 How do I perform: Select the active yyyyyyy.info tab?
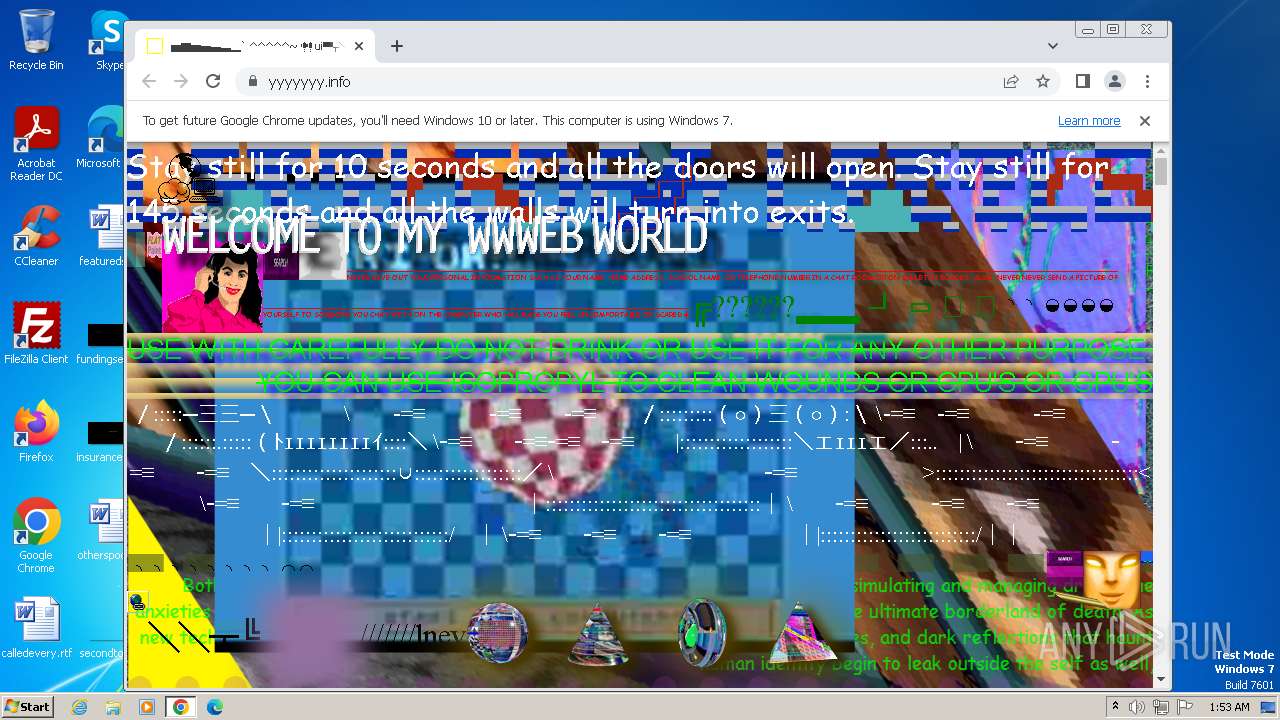pyautogui.click(x=255, y=46)
